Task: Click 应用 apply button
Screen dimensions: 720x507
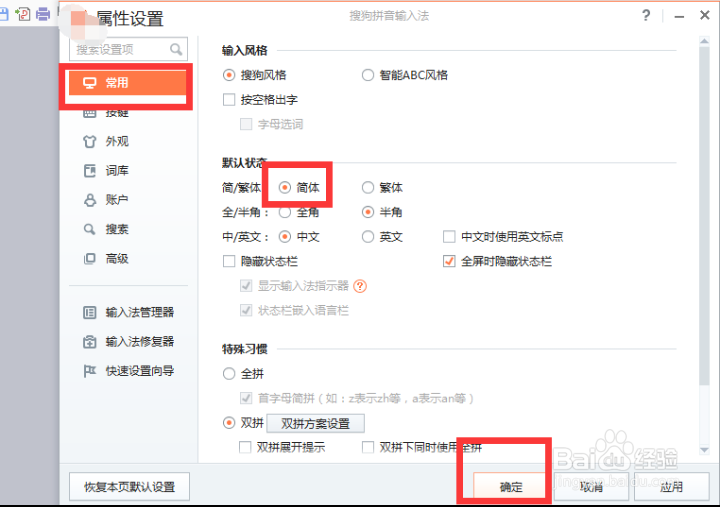Action: click(x=671, y=487)
